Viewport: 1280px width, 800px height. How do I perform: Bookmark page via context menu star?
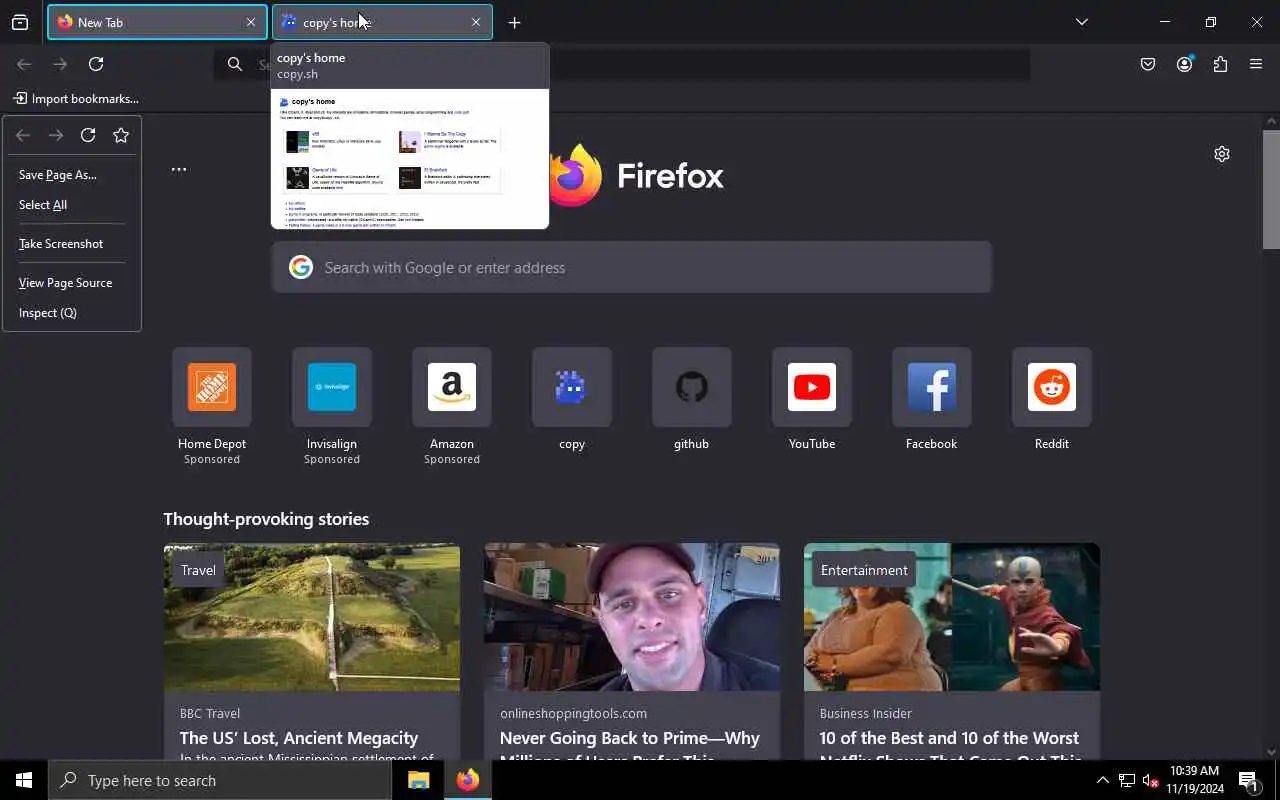(121, 135)
